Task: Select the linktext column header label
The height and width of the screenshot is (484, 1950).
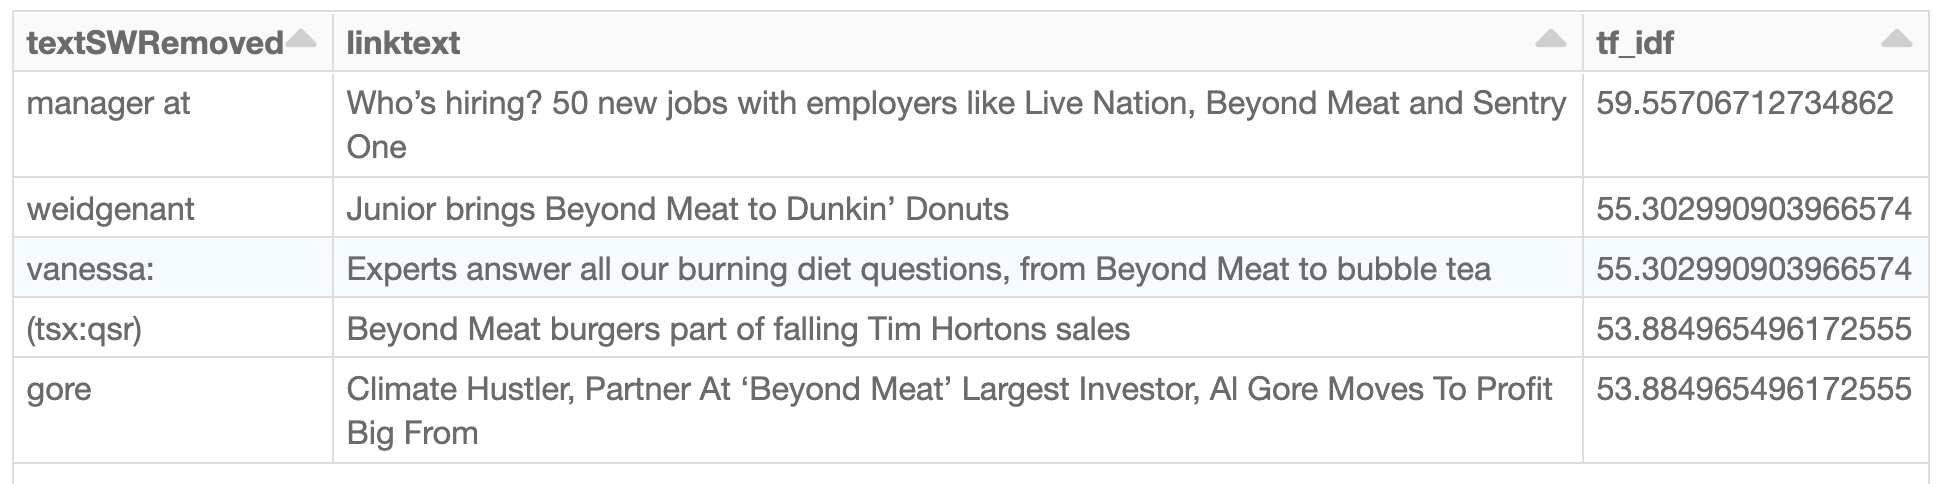Action: click(403, 43)
